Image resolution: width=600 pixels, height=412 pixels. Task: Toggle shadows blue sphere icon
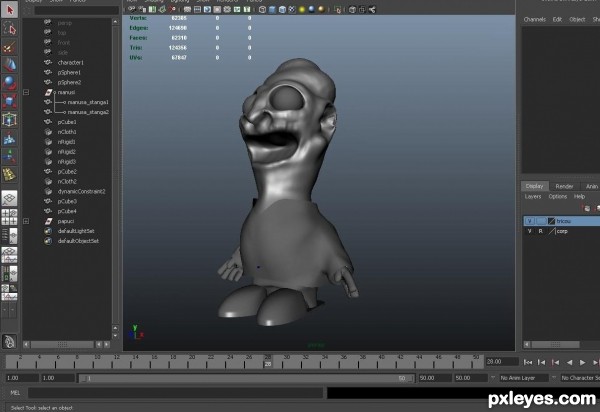311,9
